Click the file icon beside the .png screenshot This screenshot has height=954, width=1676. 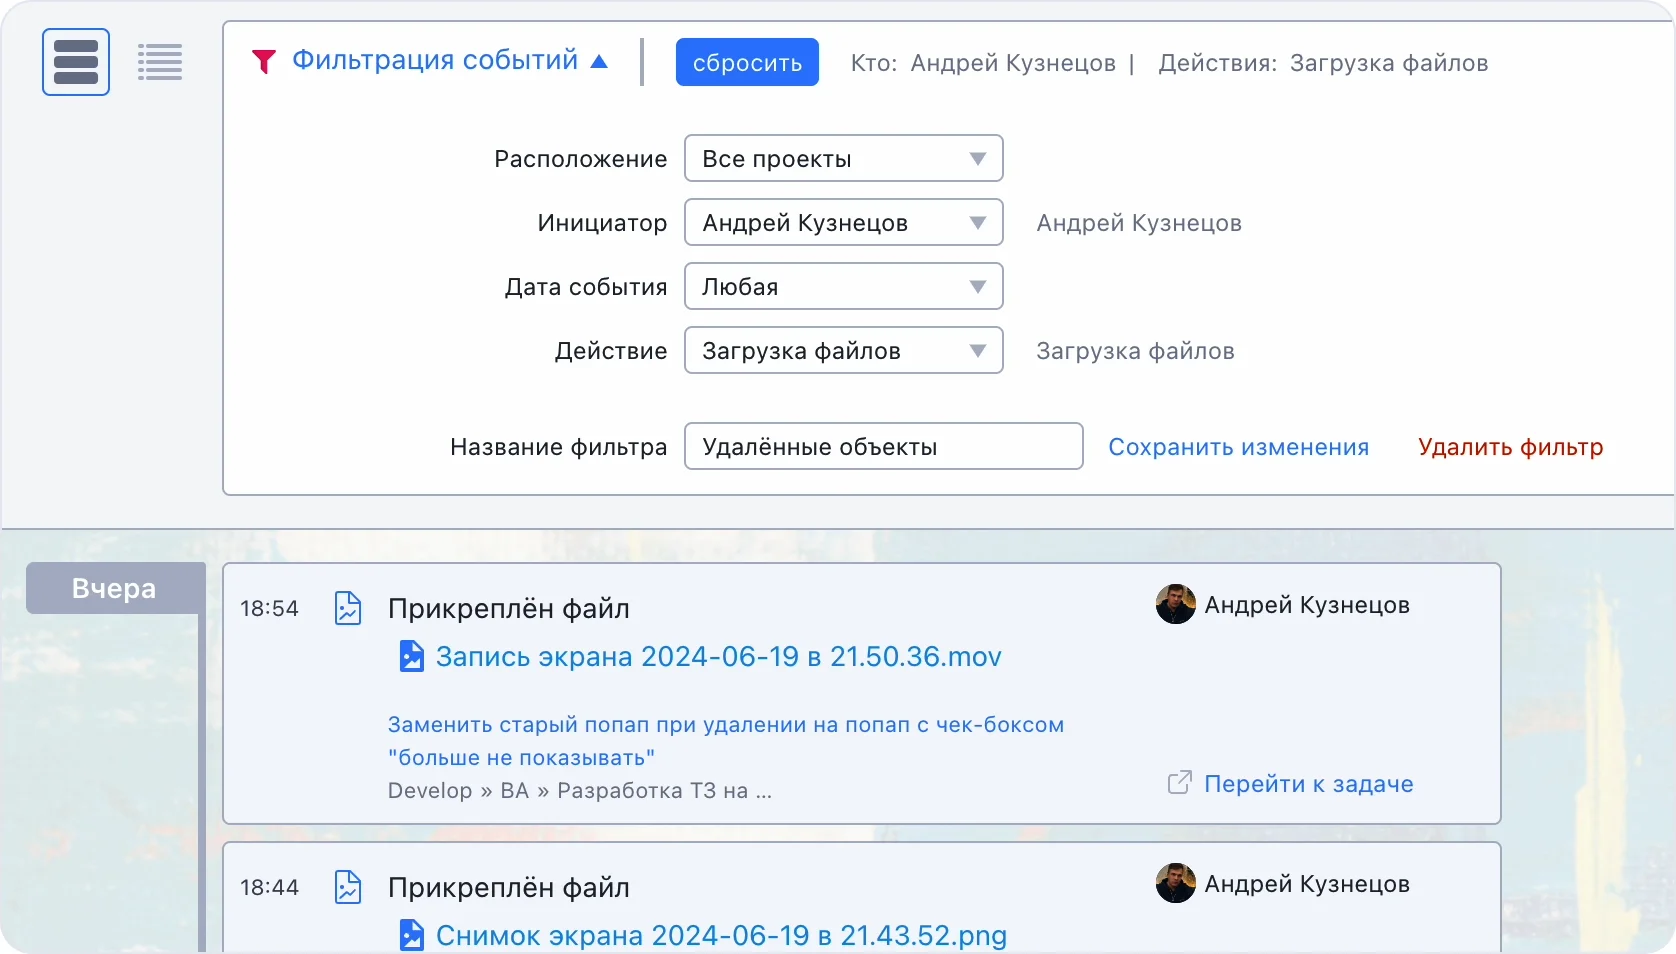(x=411, y=936)
